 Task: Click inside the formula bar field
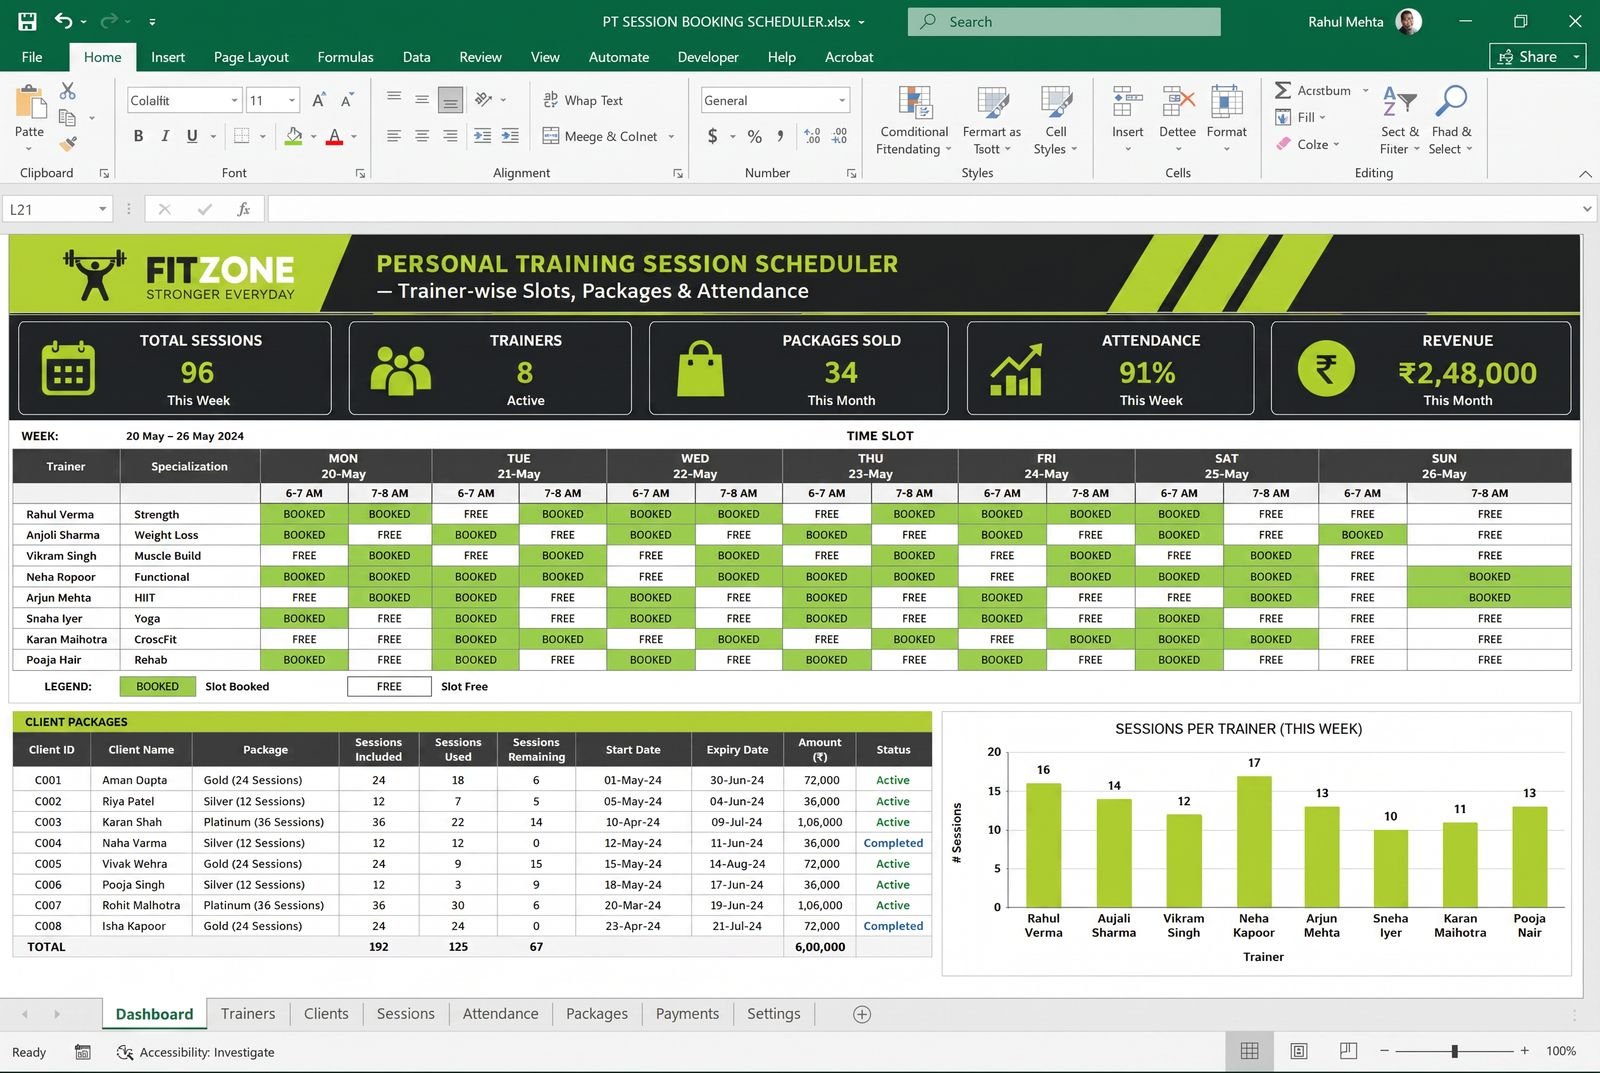click(x=923, y=209)
